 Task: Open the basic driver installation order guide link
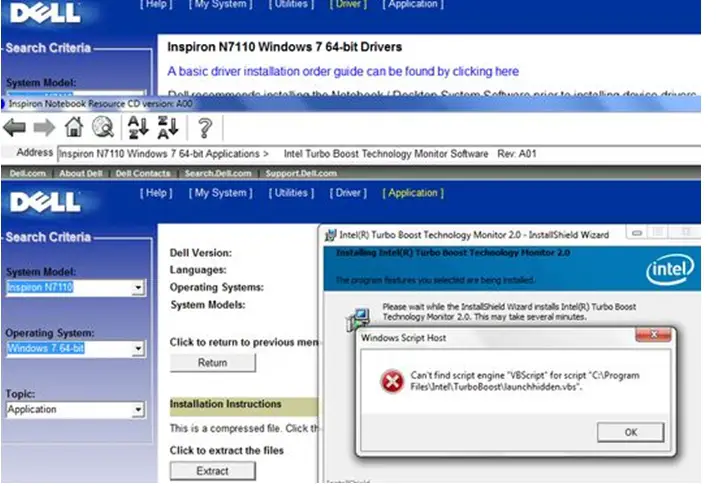[343, 72]
